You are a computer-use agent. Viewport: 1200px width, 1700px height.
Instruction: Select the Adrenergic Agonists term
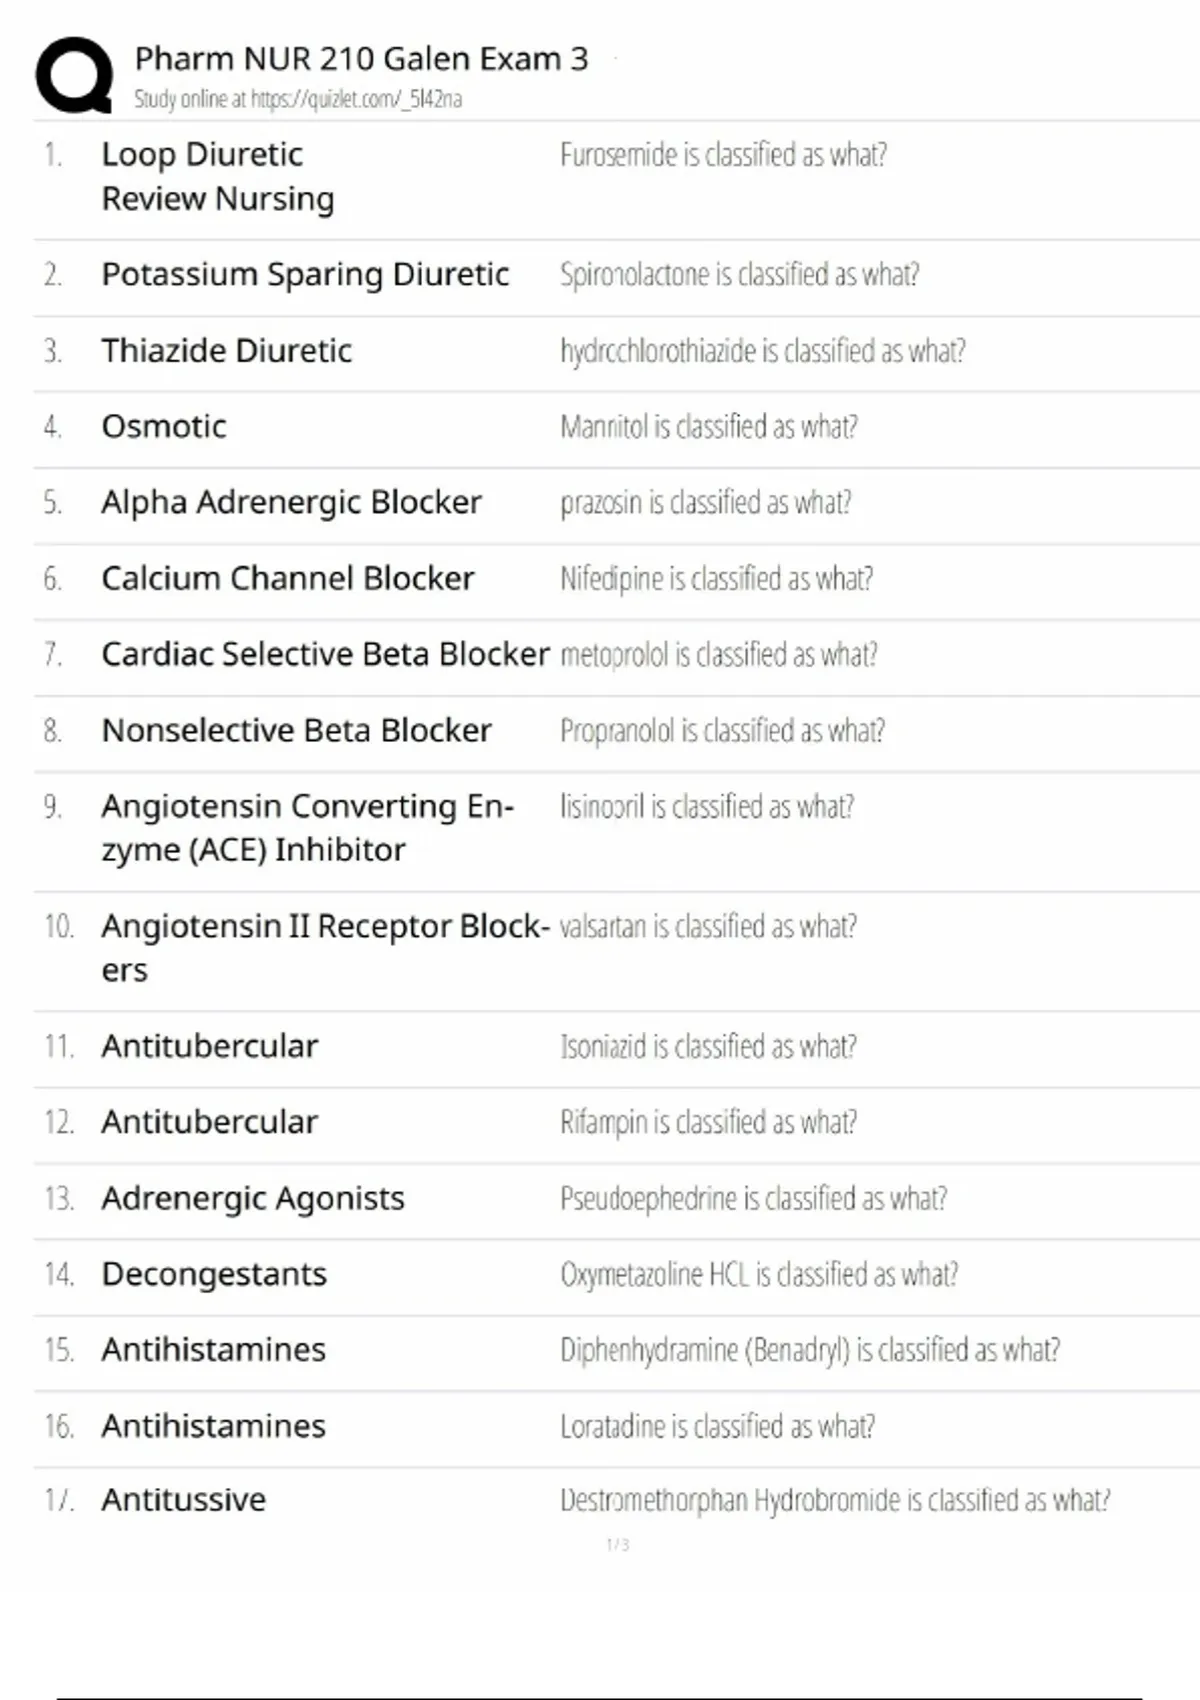tap(253, 1198)
